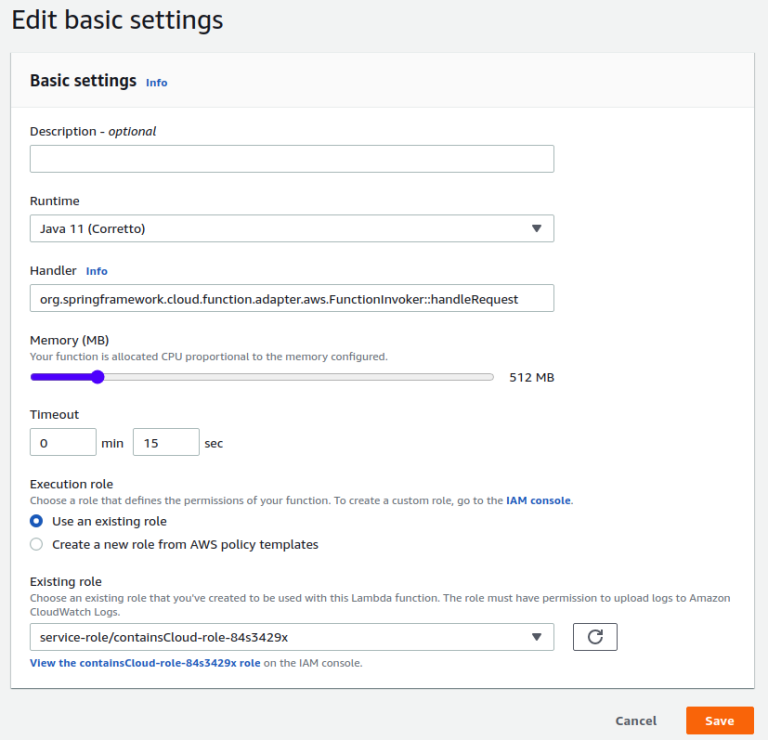Open the Basic settings Info link
Screen dimensions: 768x740
157,83
